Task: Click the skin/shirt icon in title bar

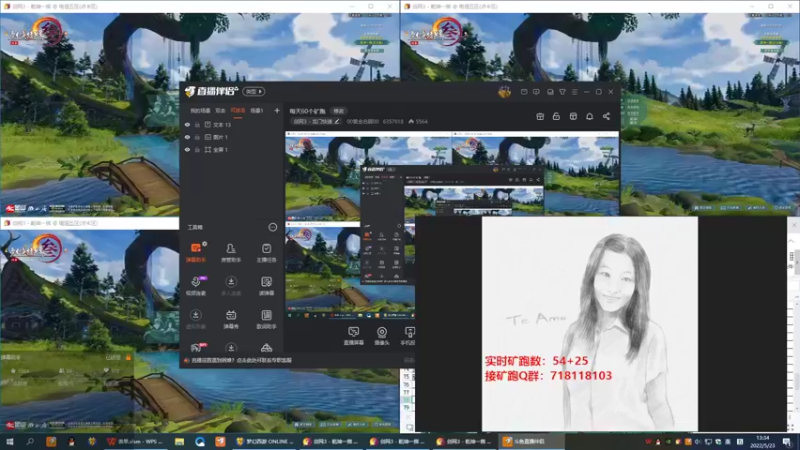Action: 562,92
